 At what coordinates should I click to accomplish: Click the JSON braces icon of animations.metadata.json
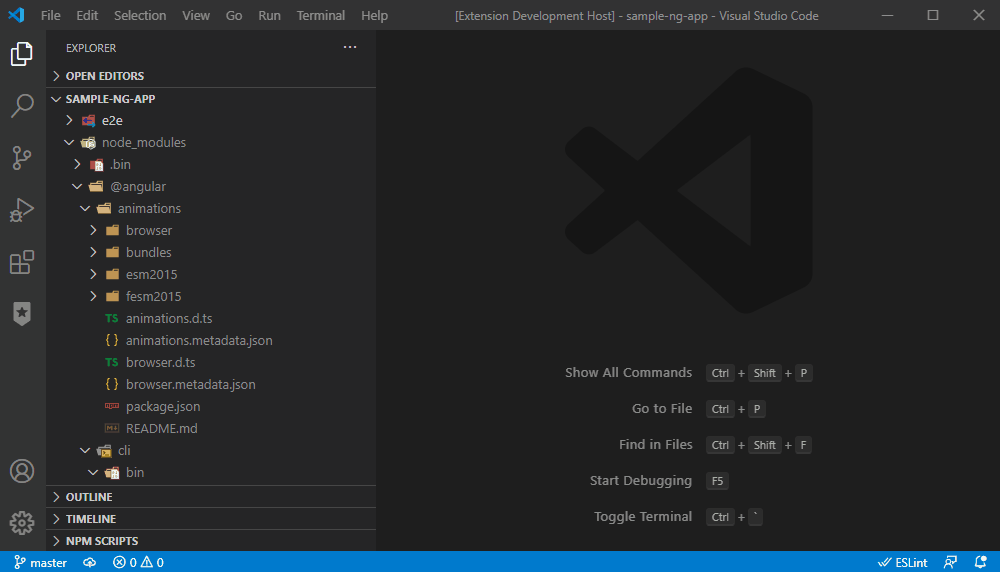(112, 341)
